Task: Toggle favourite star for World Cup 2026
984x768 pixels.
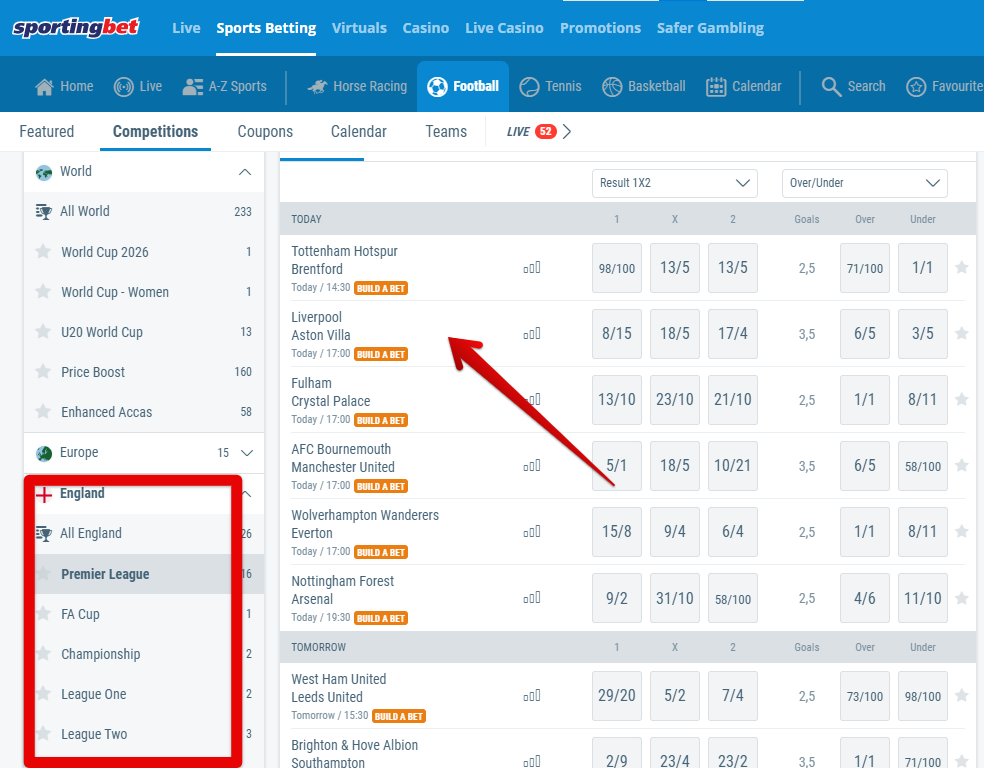Action: [43, 252]
